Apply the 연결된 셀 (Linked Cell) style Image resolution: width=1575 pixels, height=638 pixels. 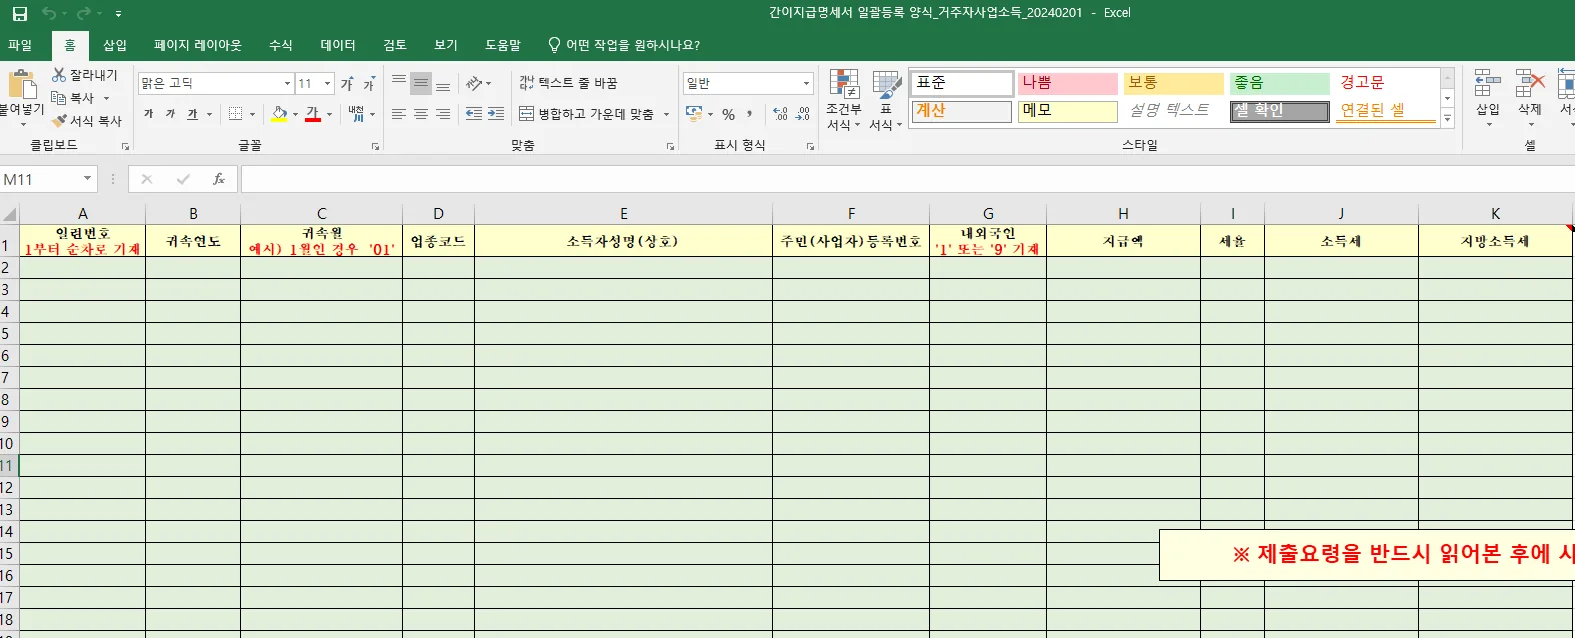click(x=1385, y=111)
